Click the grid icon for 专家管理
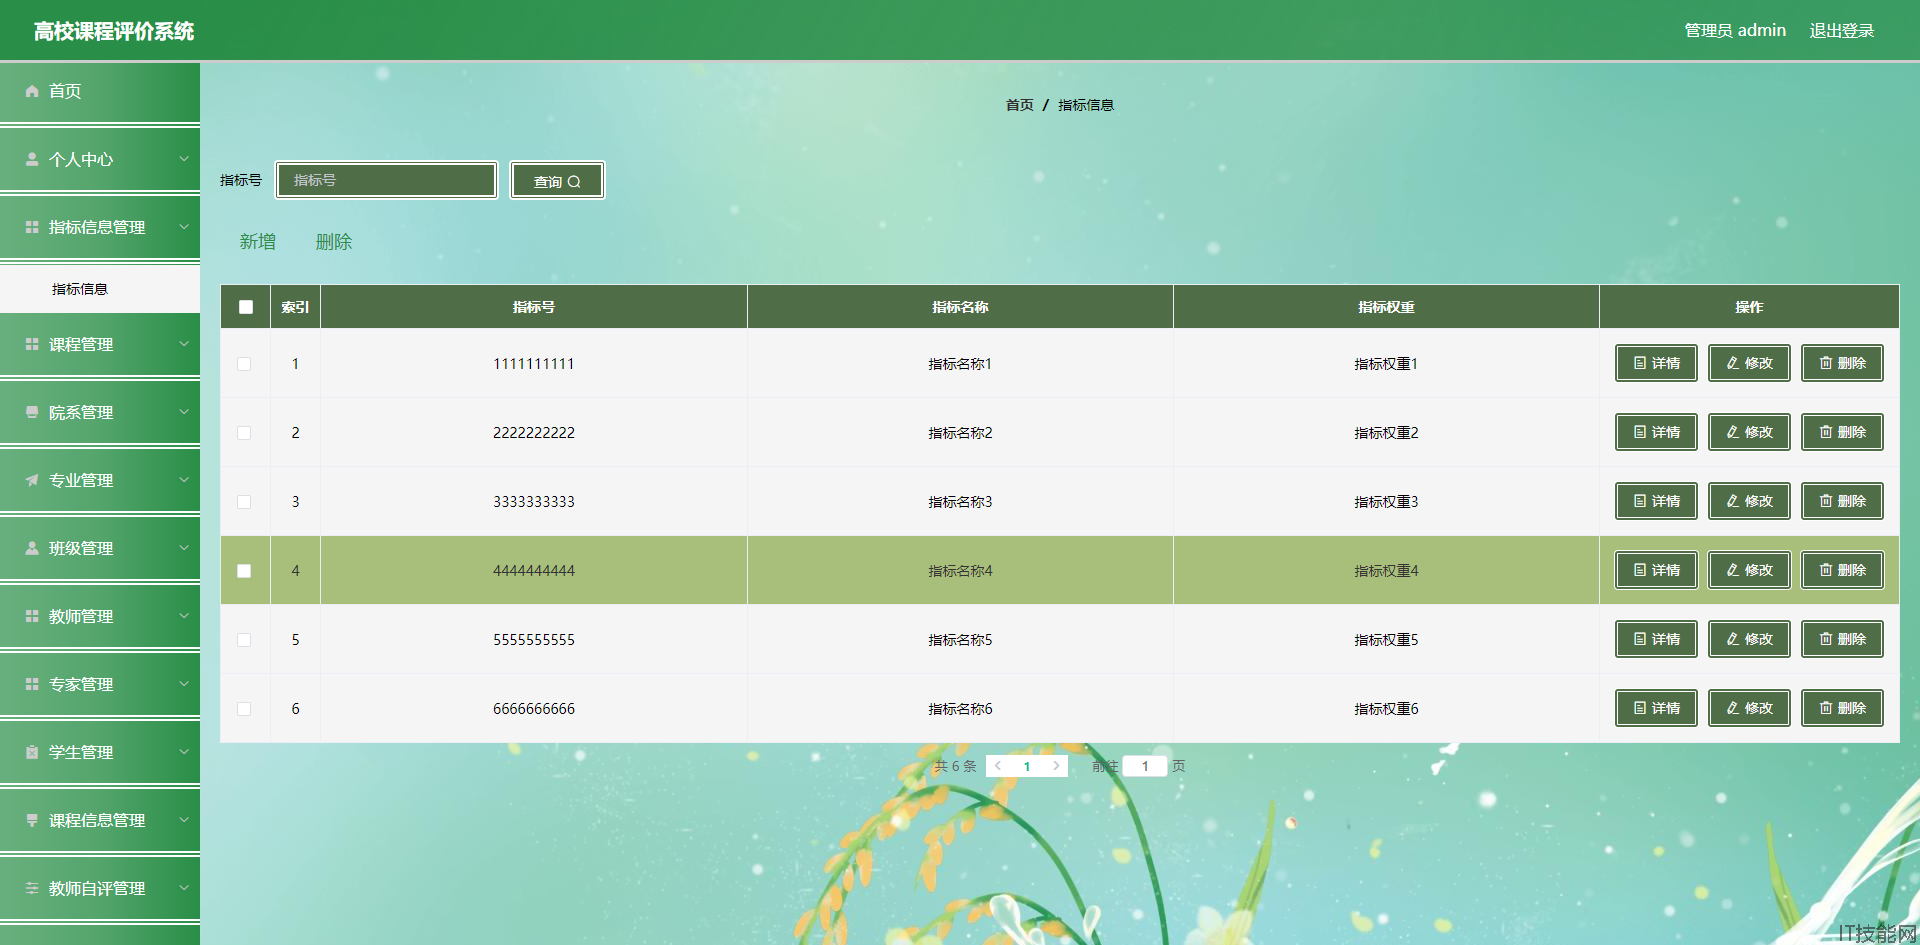Screen dimensions: 1920x945 point(32,684)
